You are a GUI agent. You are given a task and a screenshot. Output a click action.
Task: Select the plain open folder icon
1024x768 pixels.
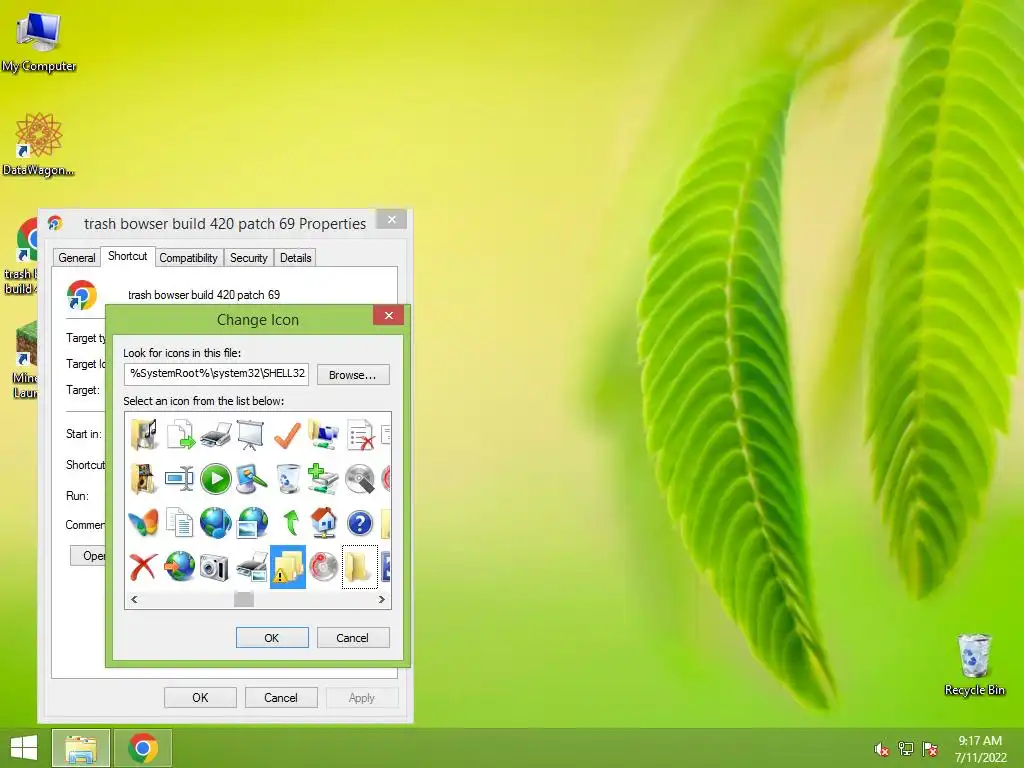pos(360,567)
